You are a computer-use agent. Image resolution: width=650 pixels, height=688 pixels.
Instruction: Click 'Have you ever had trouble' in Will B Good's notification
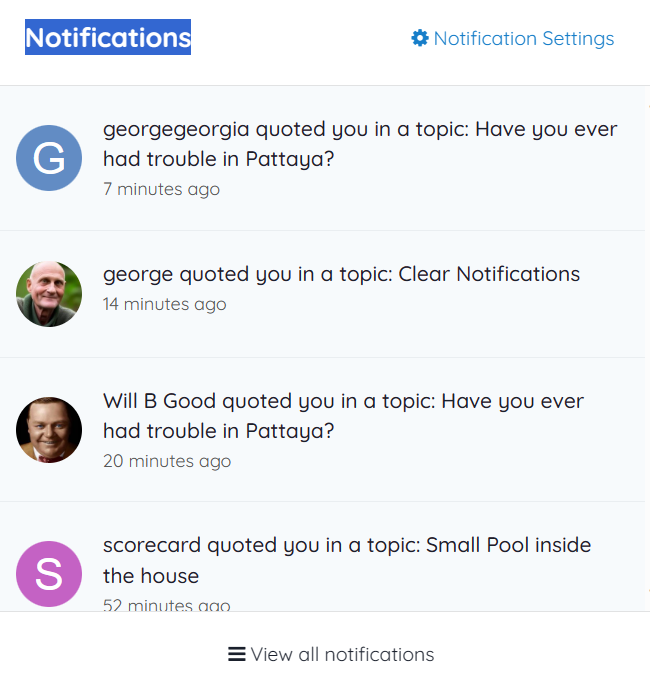(344, 416)
